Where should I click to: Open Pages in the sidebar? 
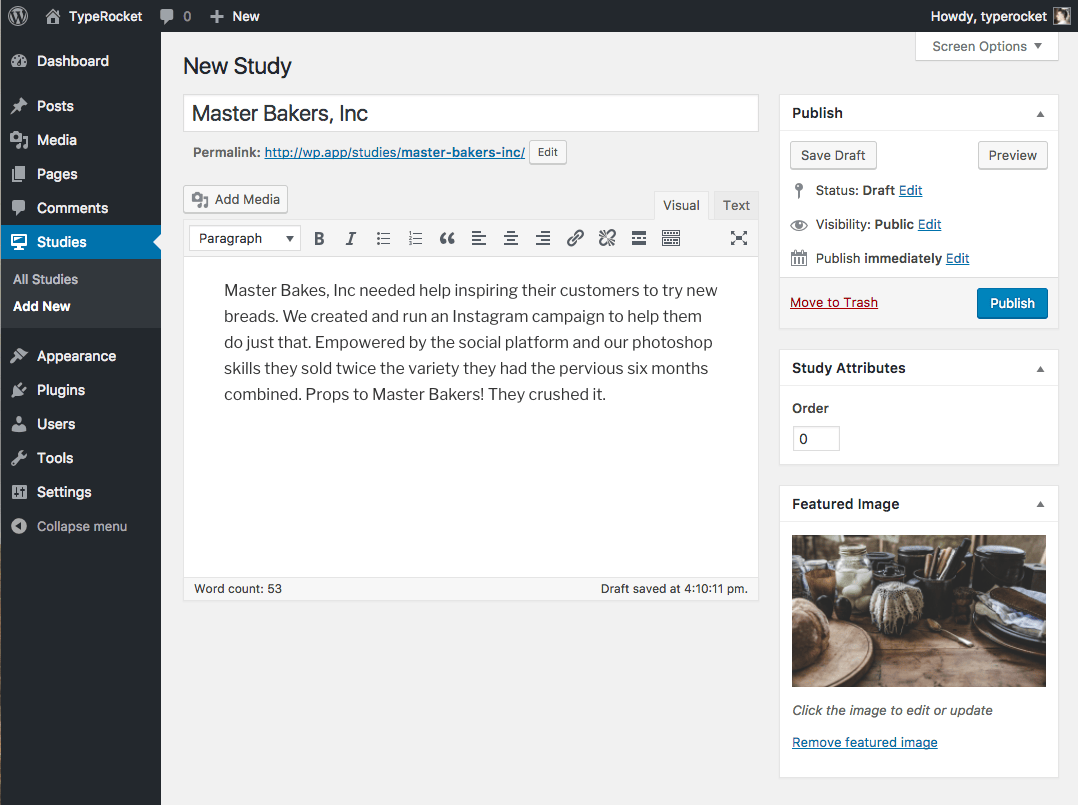80,174
